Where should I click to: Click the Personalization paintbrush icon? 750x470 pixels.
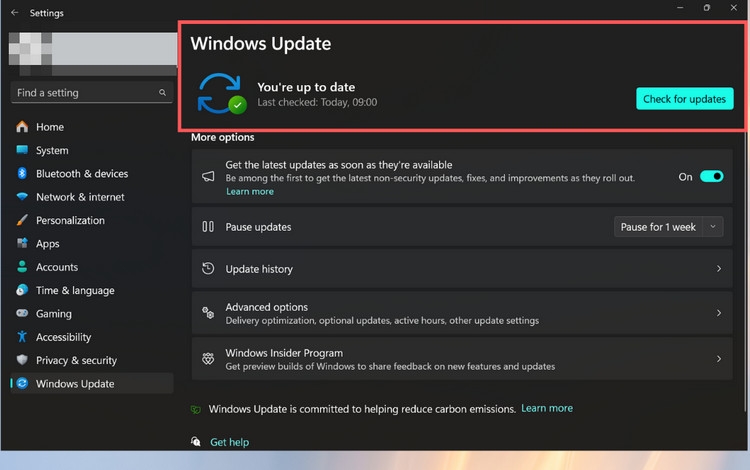pos(22,220)
